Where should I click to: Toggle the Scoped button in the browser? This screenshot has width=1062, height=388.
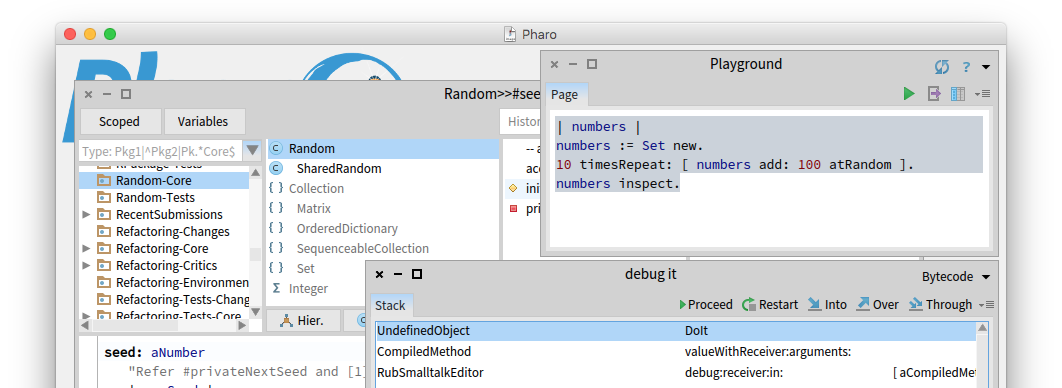pos(119,122)
